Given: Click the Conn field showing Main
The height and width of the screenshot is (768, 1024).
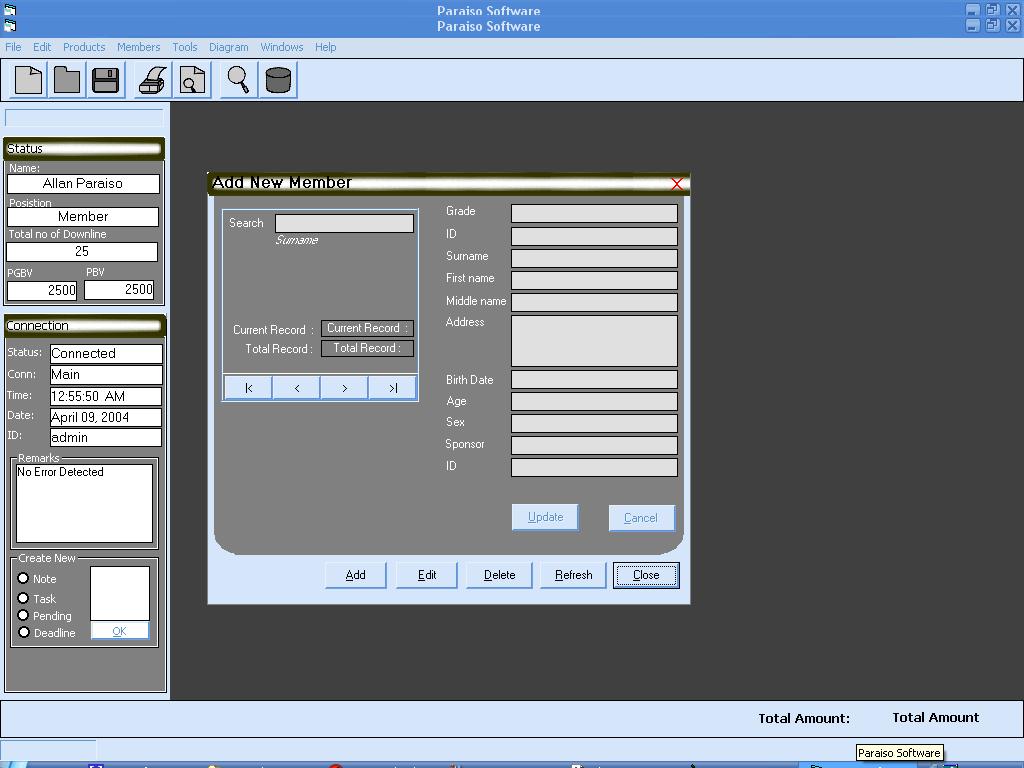Looking at the screenshot, I should tap(106, 374).
